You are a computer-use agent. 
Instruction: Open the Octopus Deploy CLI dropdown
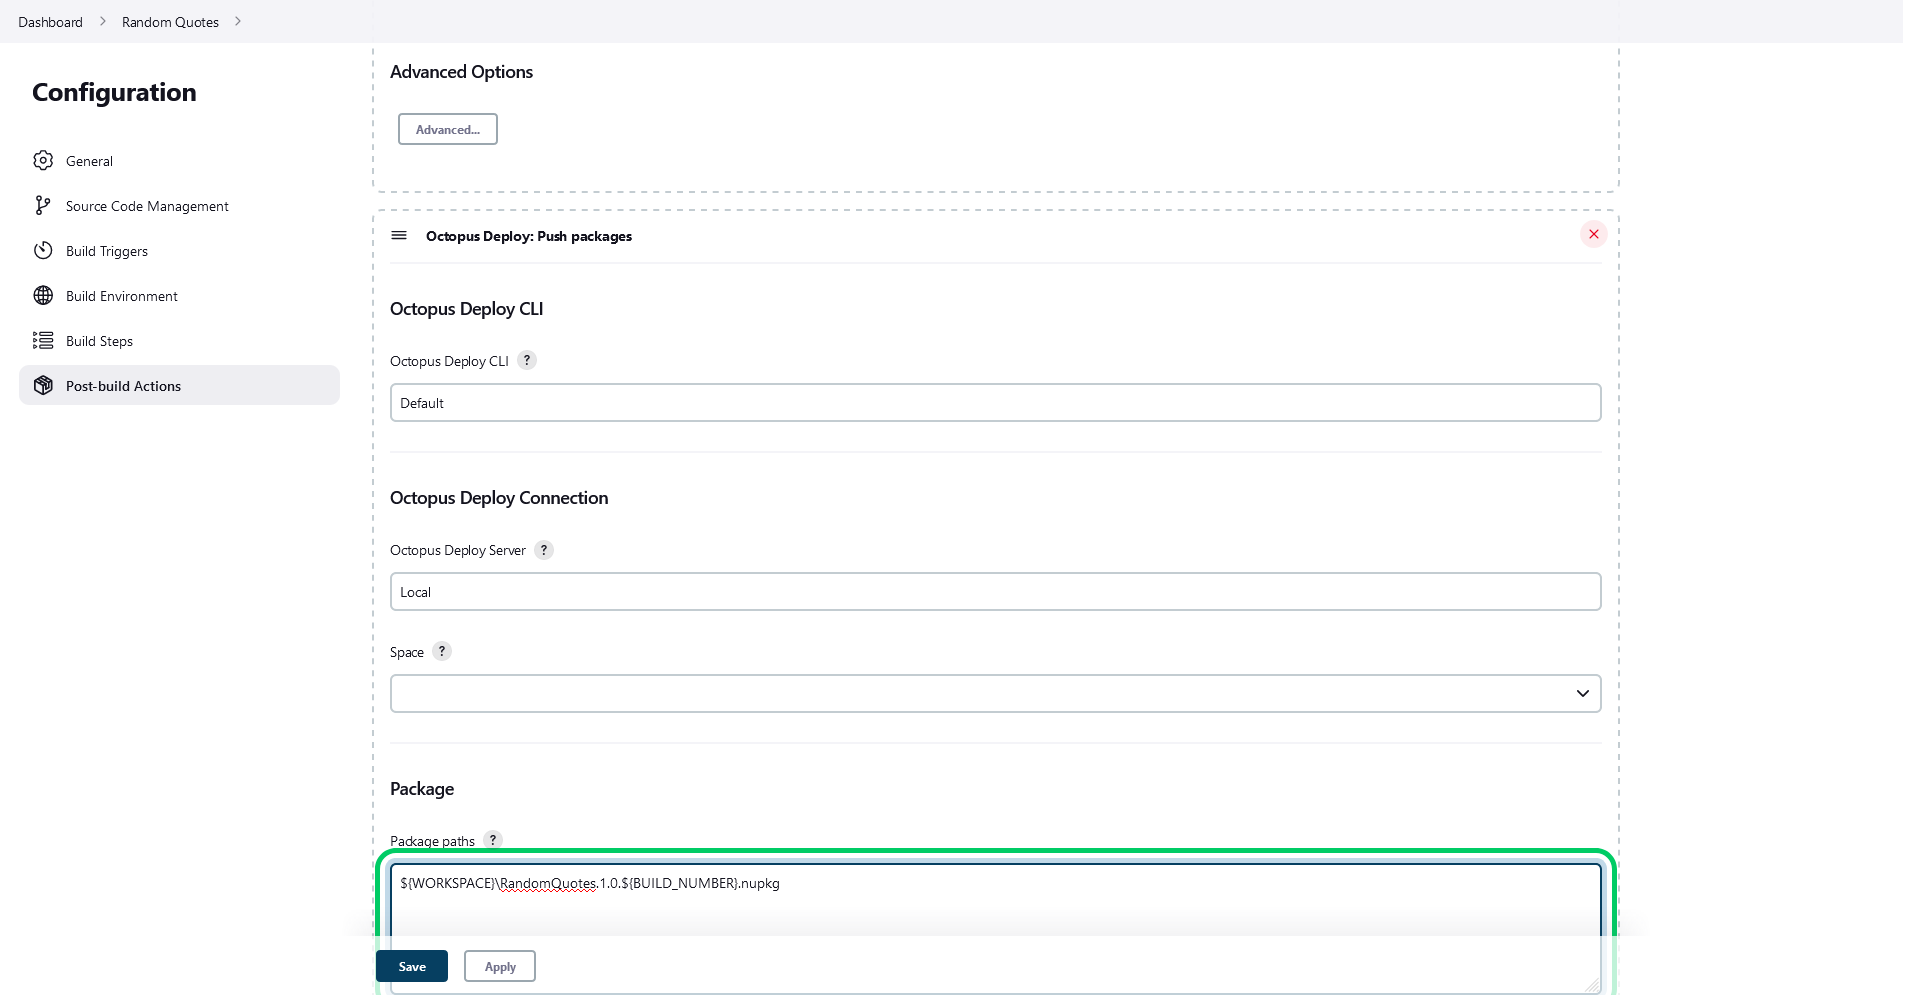click(996, 403)
